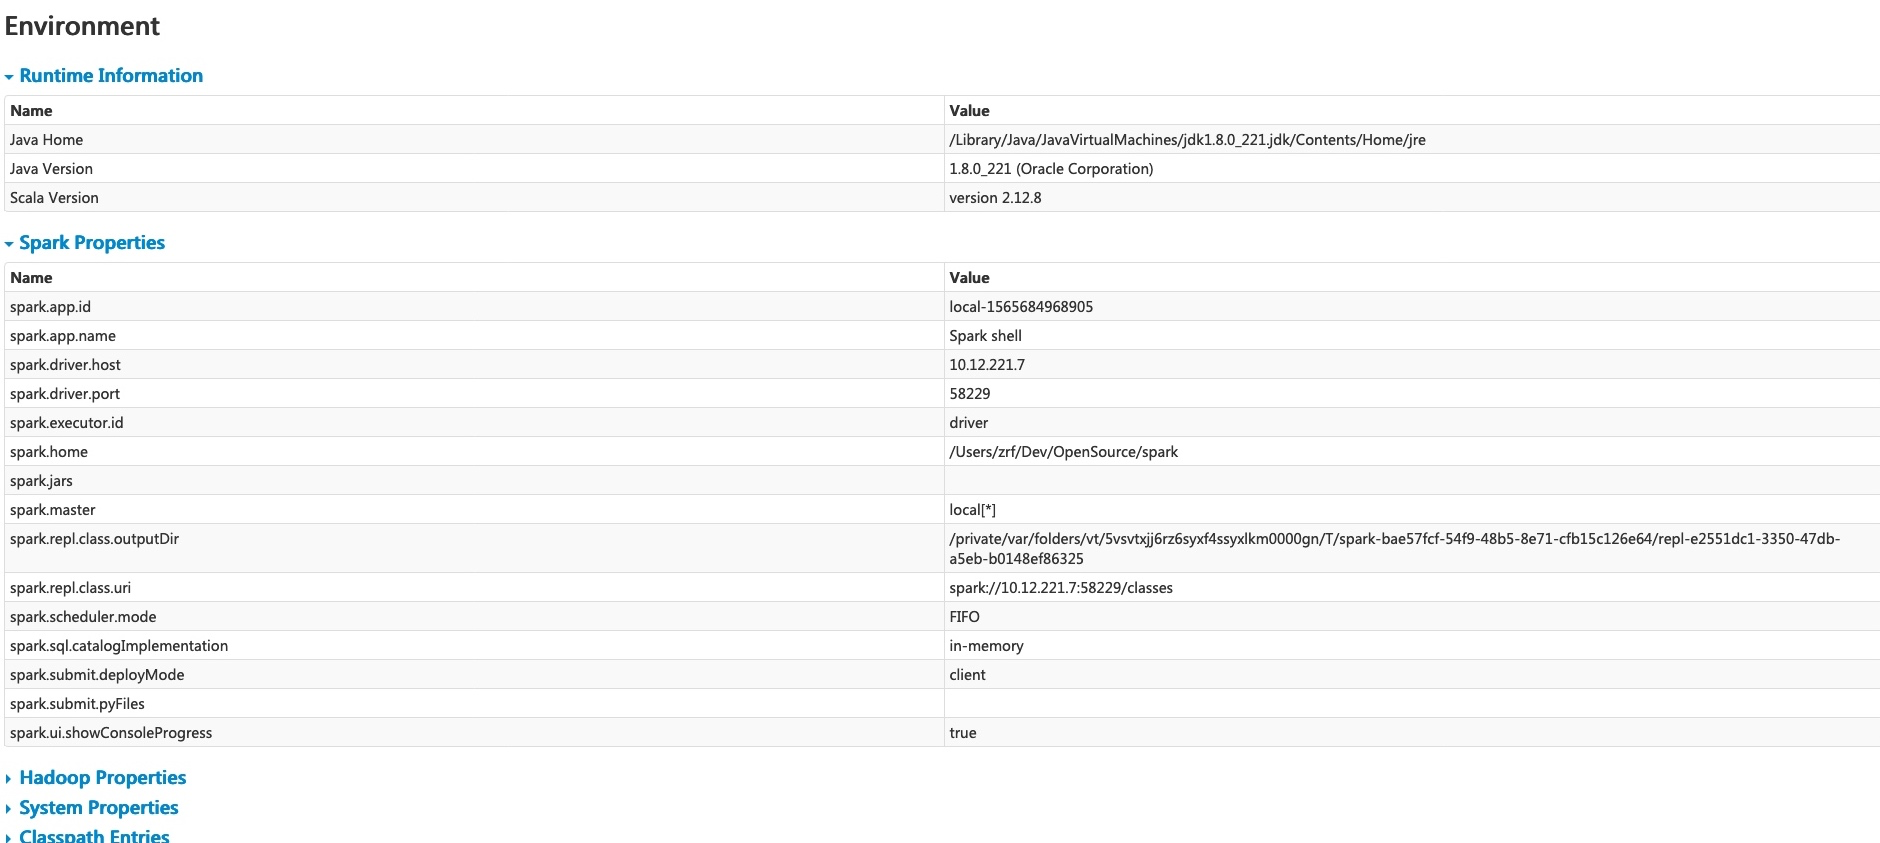Click the Name column header in Spark Properties
The height and width of the screenshot is (843, 1880).
click(31, 277)
